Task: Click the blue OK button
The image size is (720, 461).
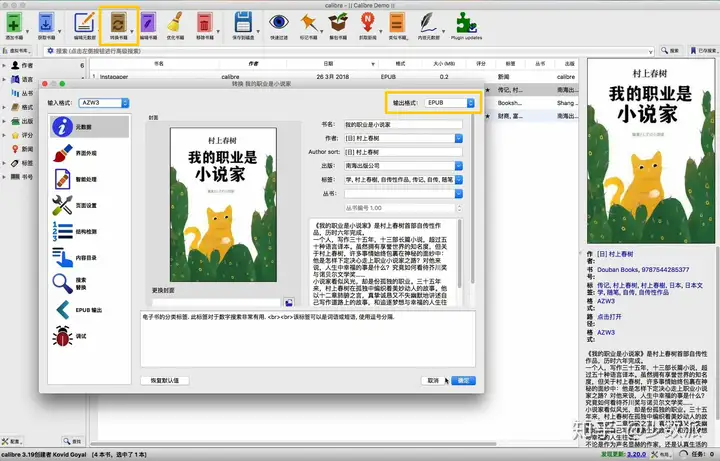Action: pos(463,381)
